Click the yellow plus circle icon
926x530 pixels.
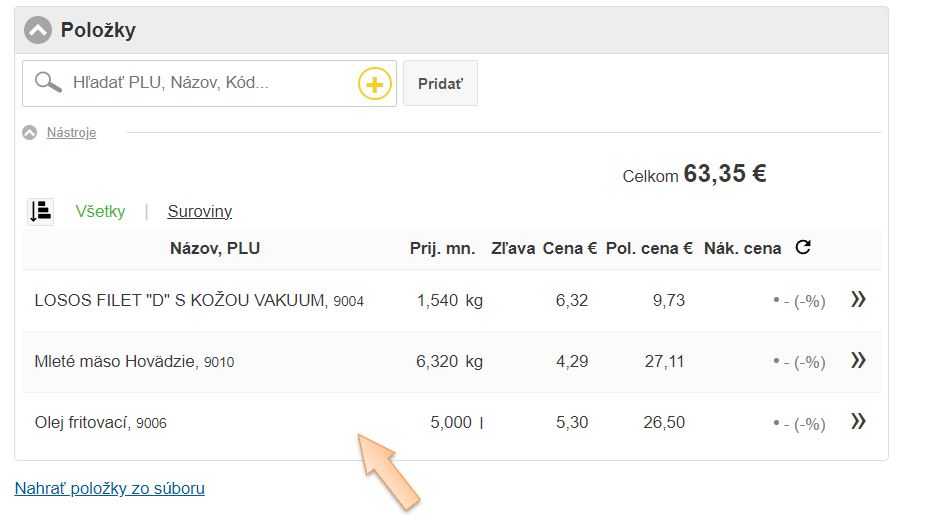(x=374, y=84)
